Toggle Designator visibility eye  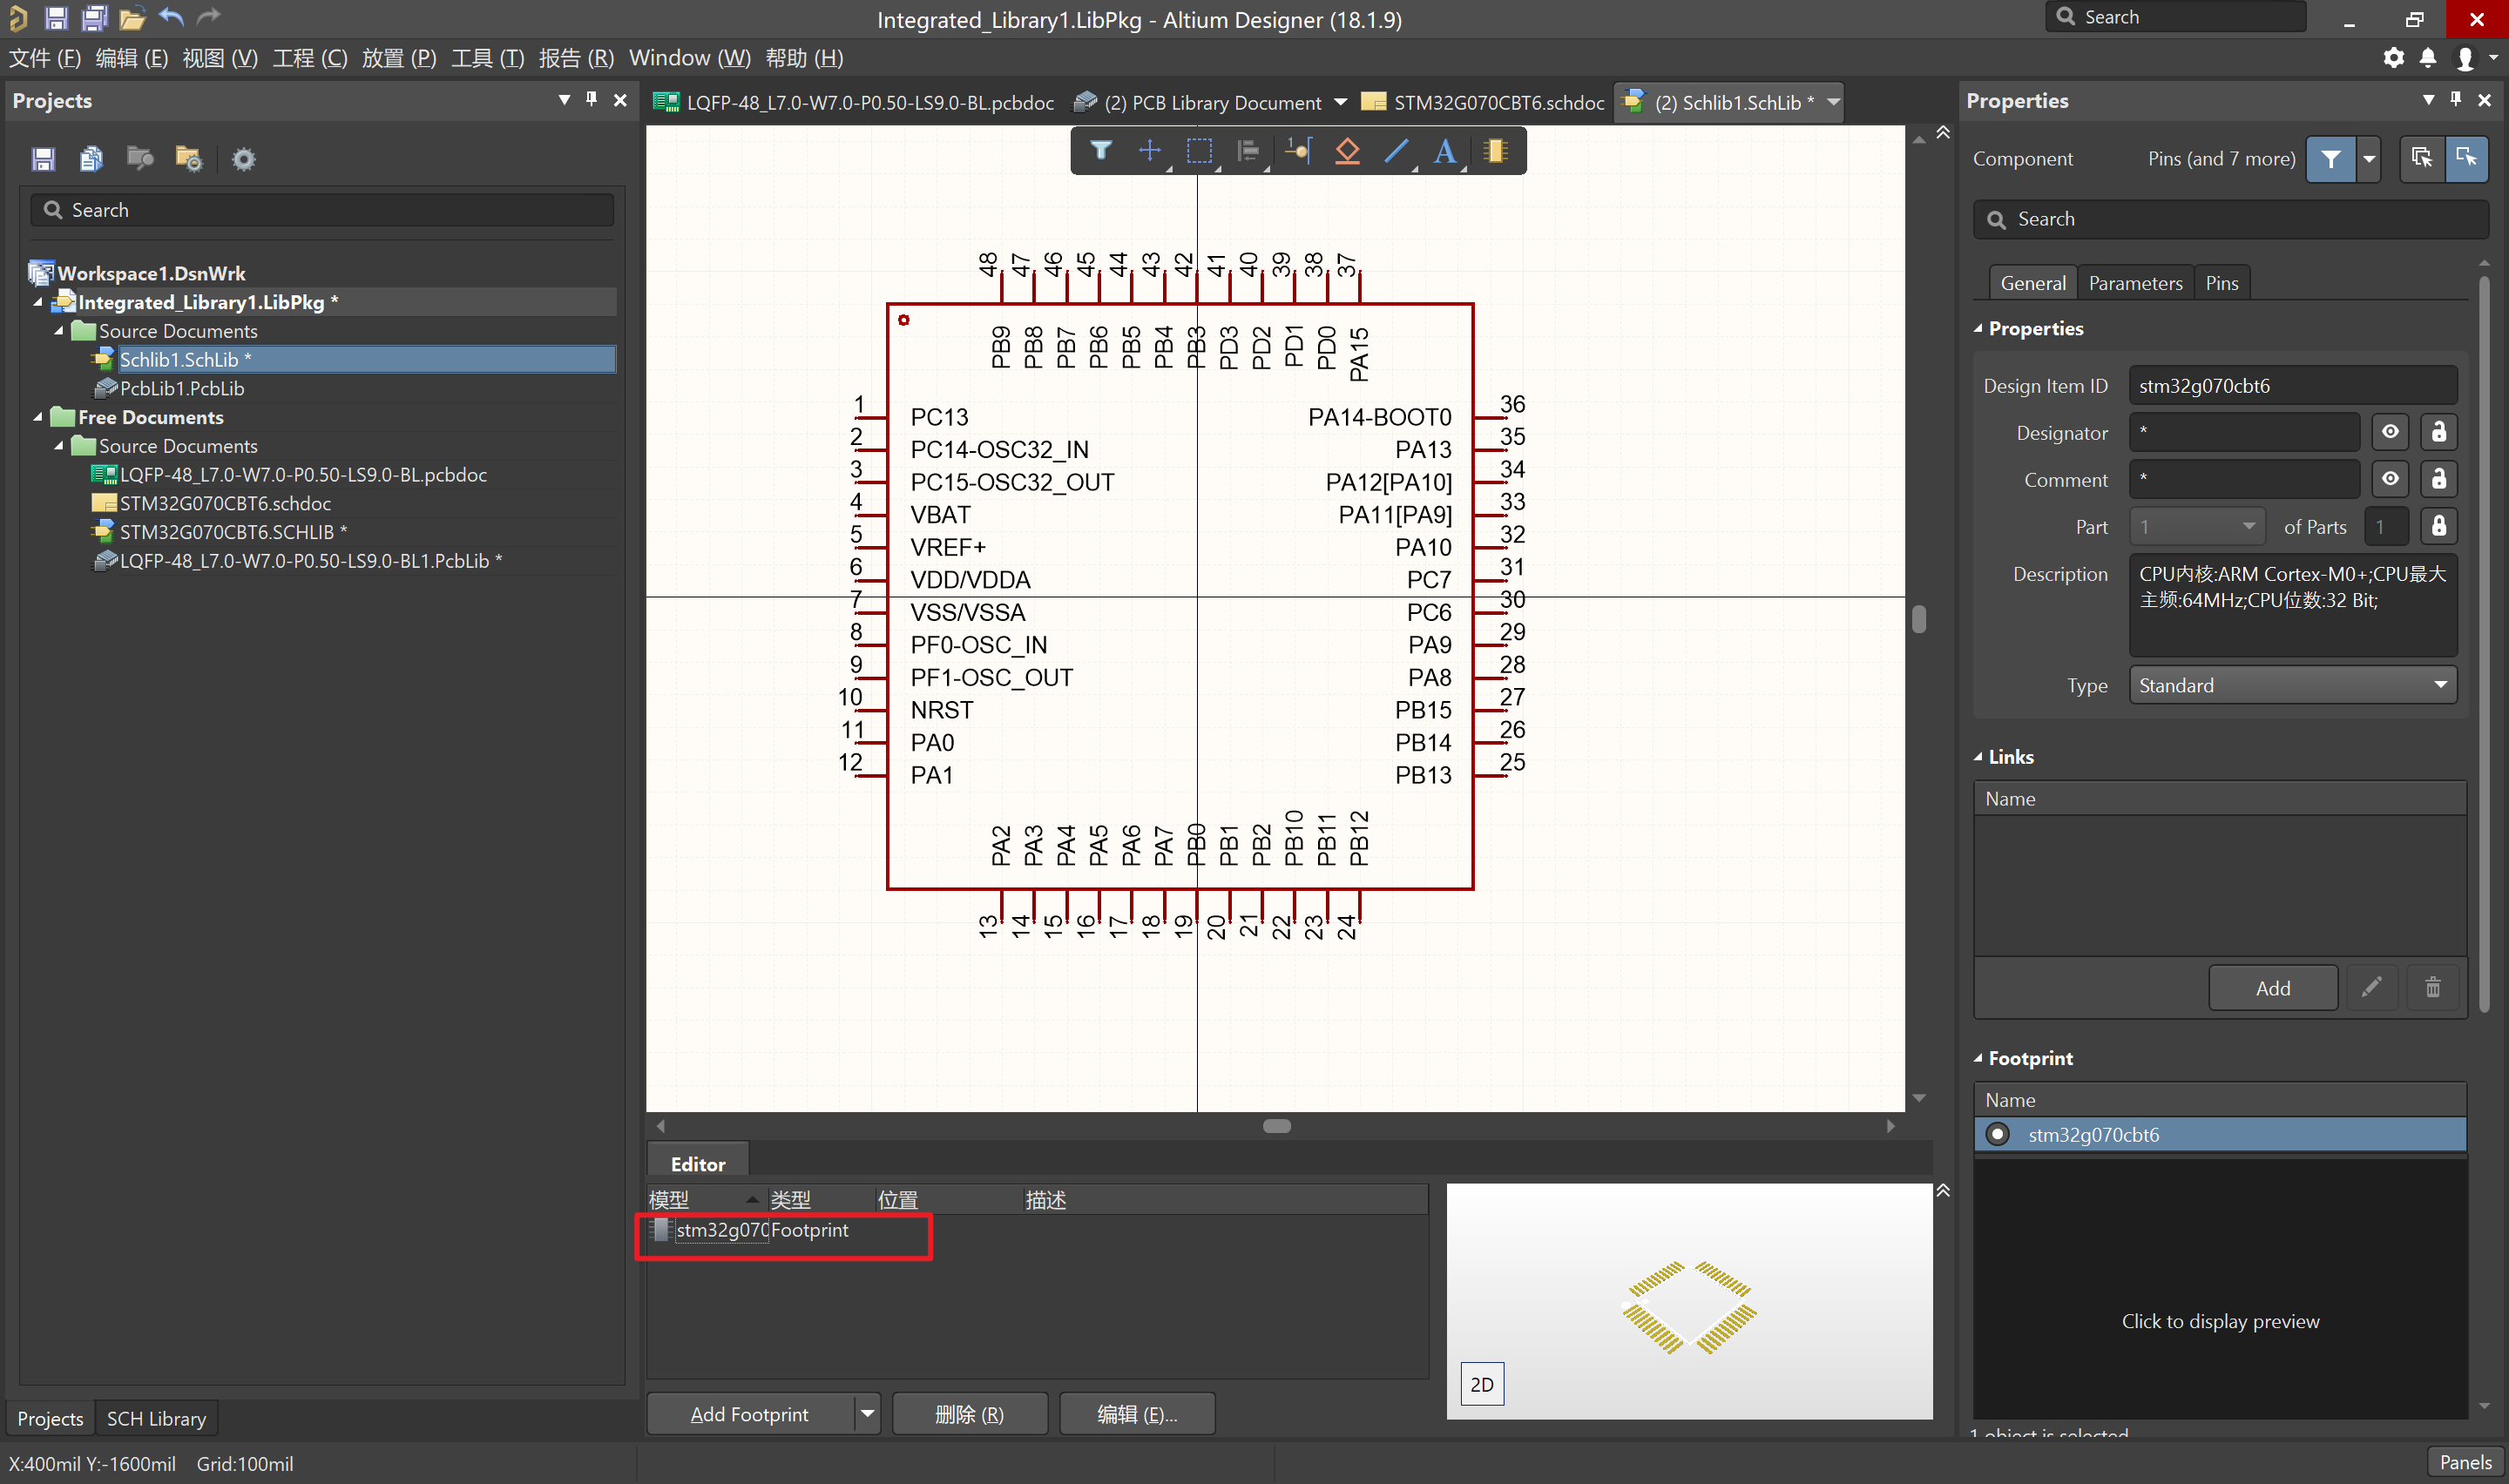(x=2390, y=432)
